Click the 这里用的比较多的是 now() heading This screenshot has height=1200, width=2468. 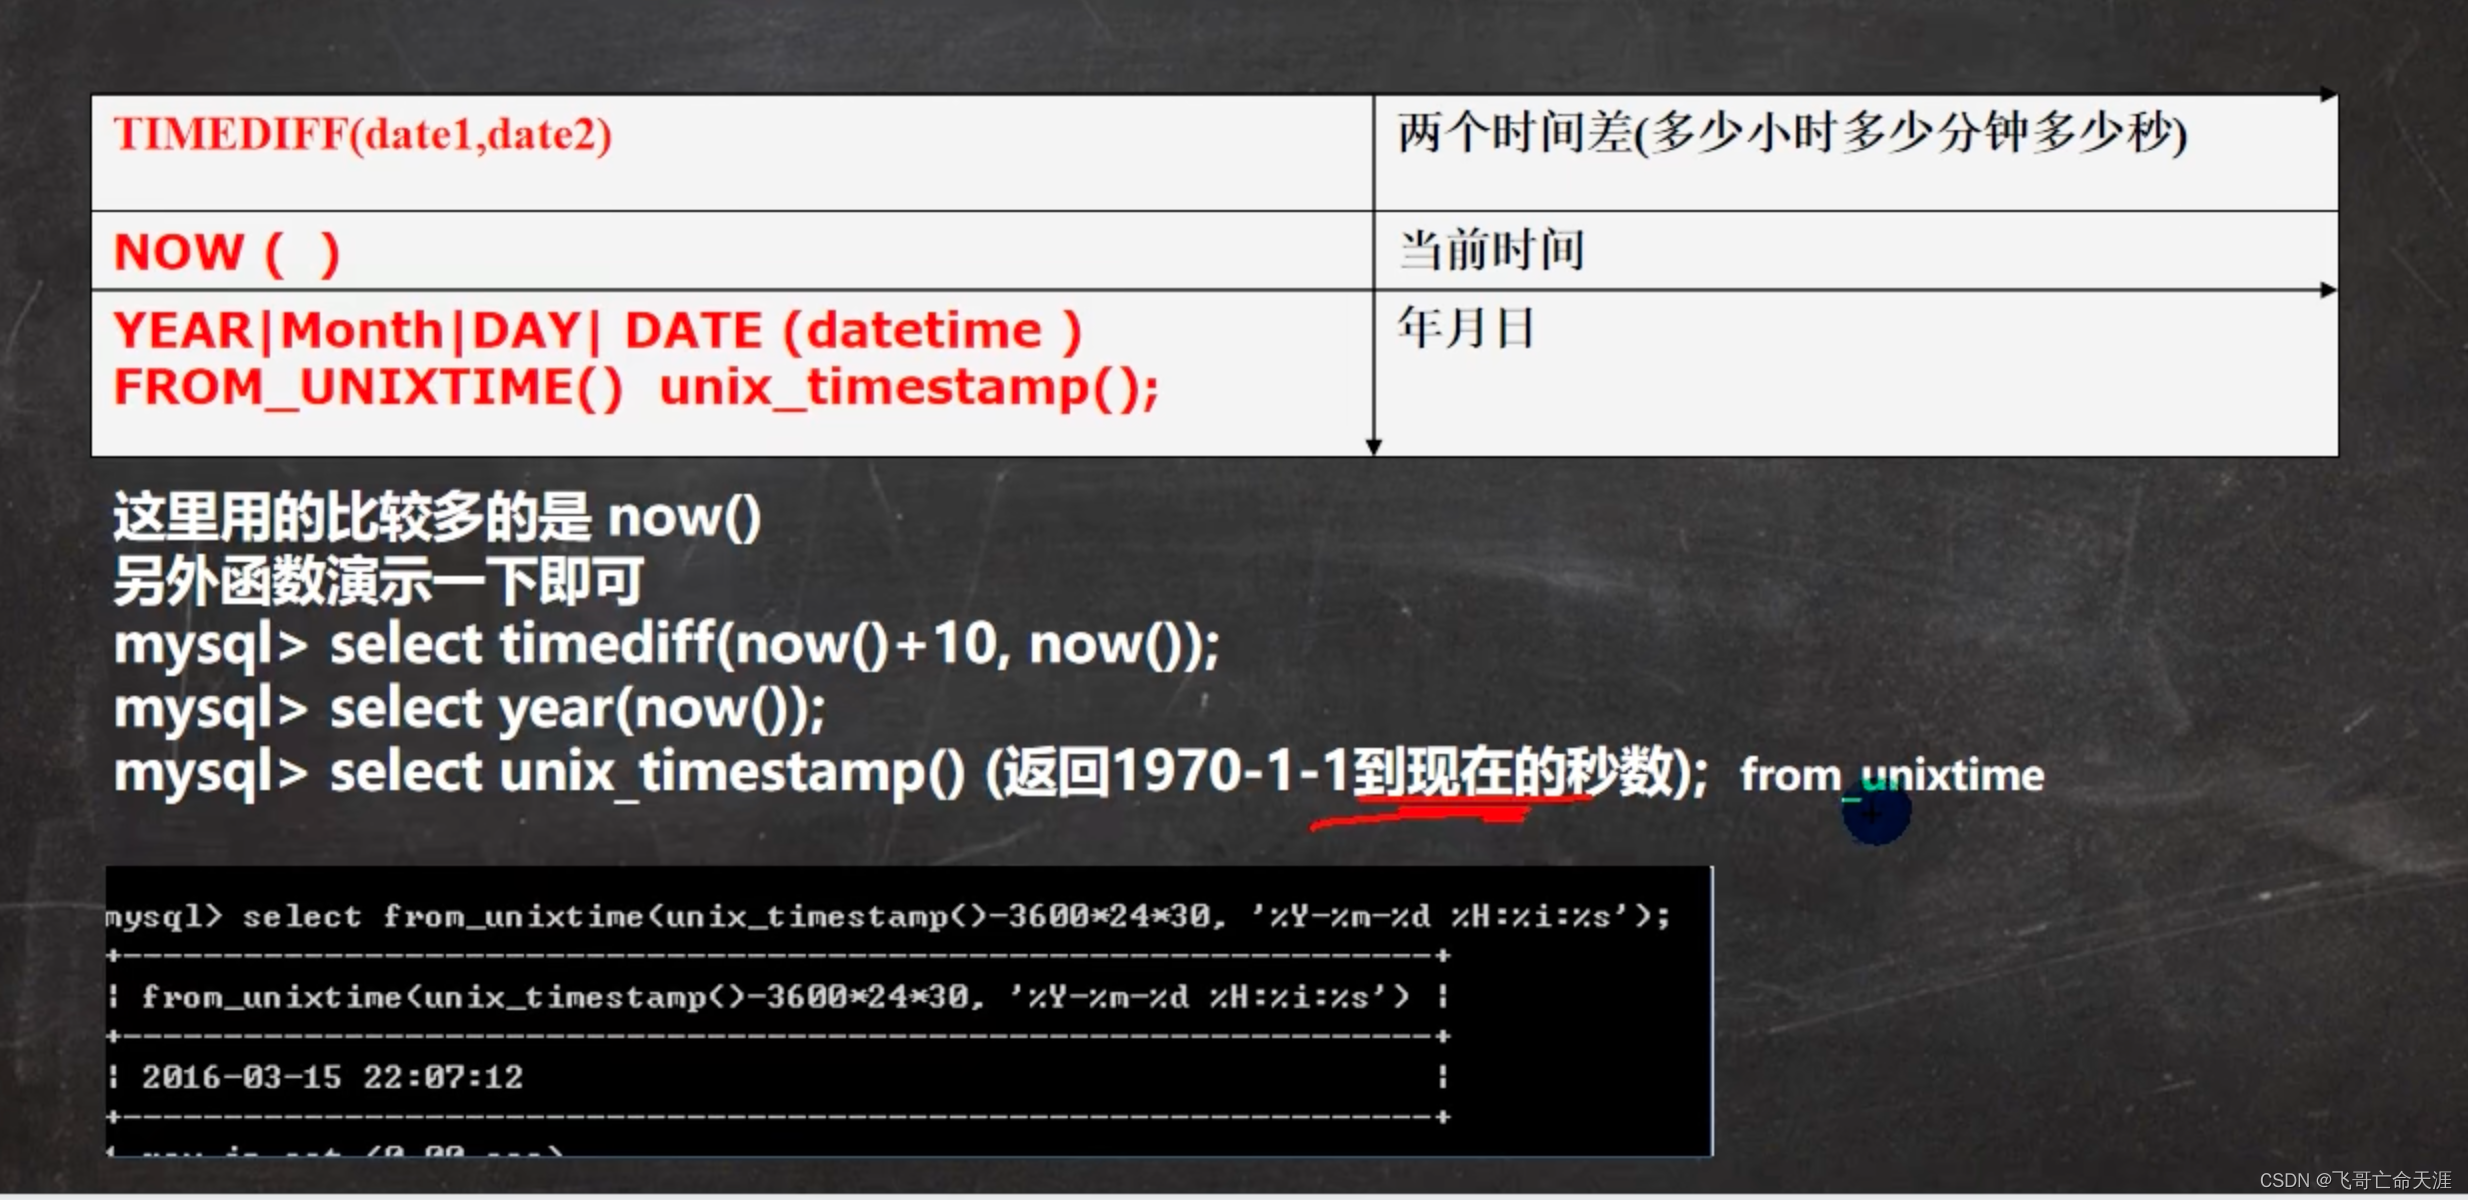click(436, 518)
